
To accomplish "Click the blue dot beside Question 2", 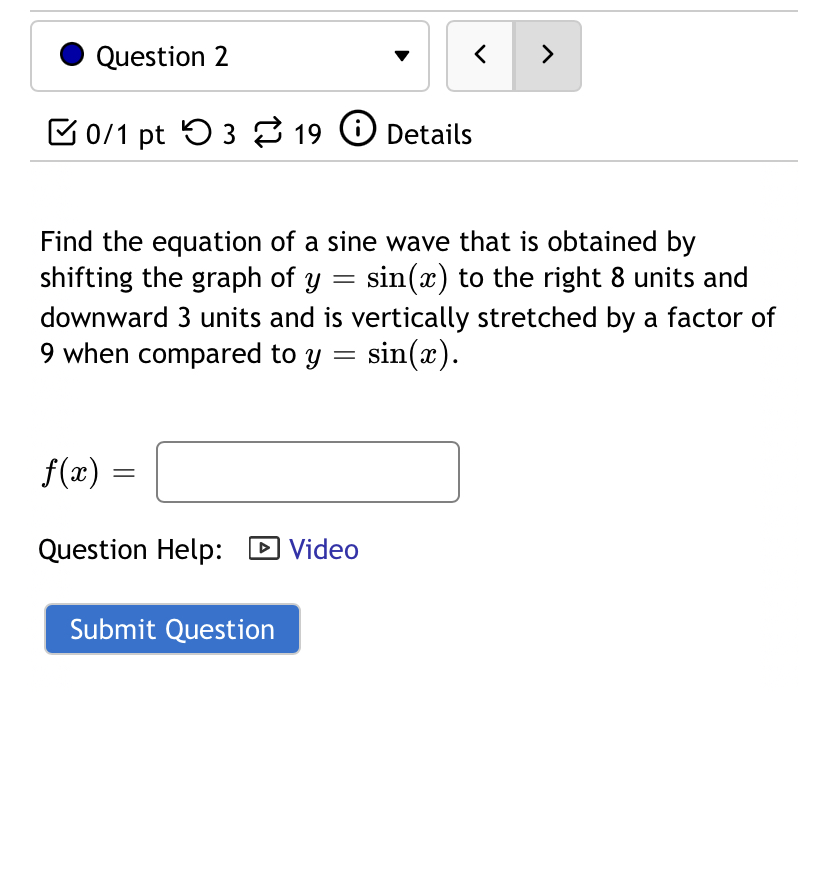I will tap(70, 54).
